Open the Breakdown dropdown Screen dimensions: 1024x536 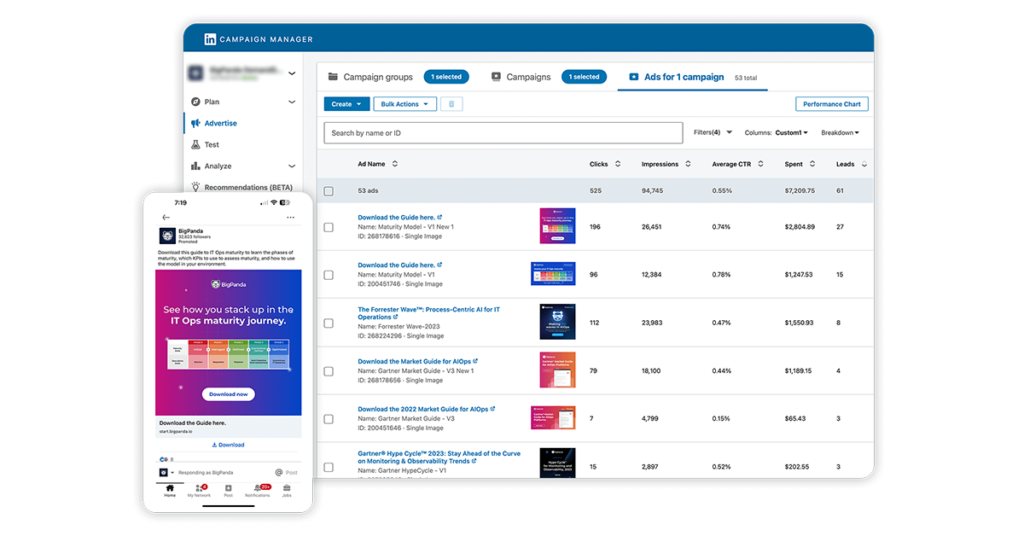coord(840,132)
